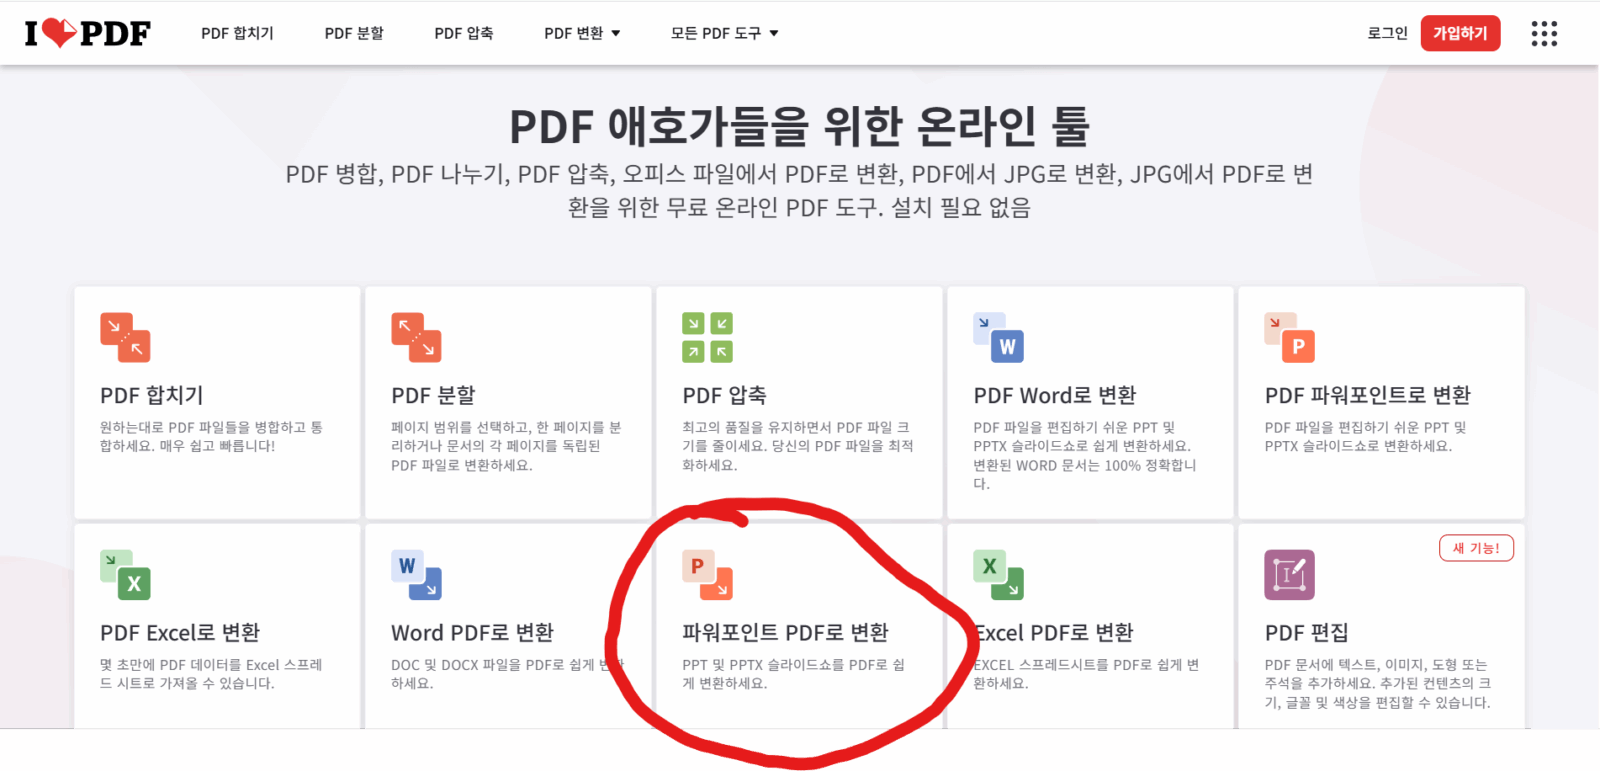Viewport: 1600px width, 771px height.
Task: Click the 로그인 login link
Action: [1387, 33]
